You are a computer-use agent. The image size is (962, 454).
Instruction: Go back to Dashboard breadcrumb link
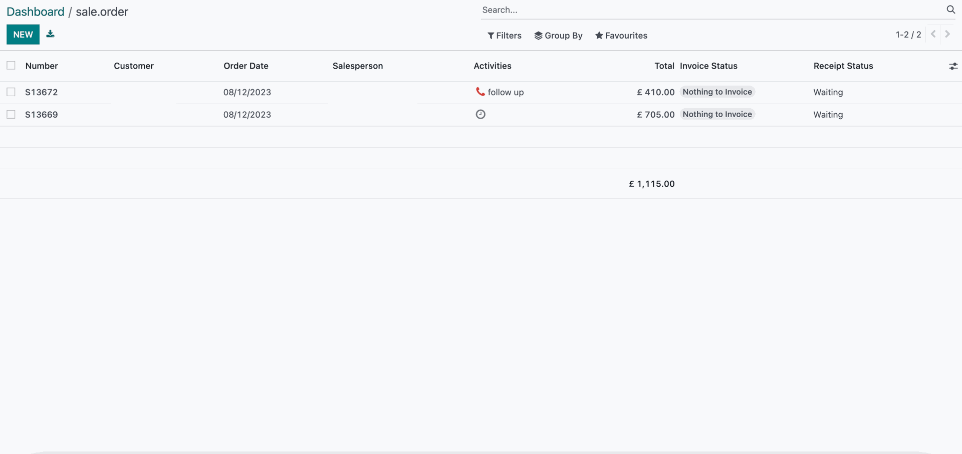36,12
